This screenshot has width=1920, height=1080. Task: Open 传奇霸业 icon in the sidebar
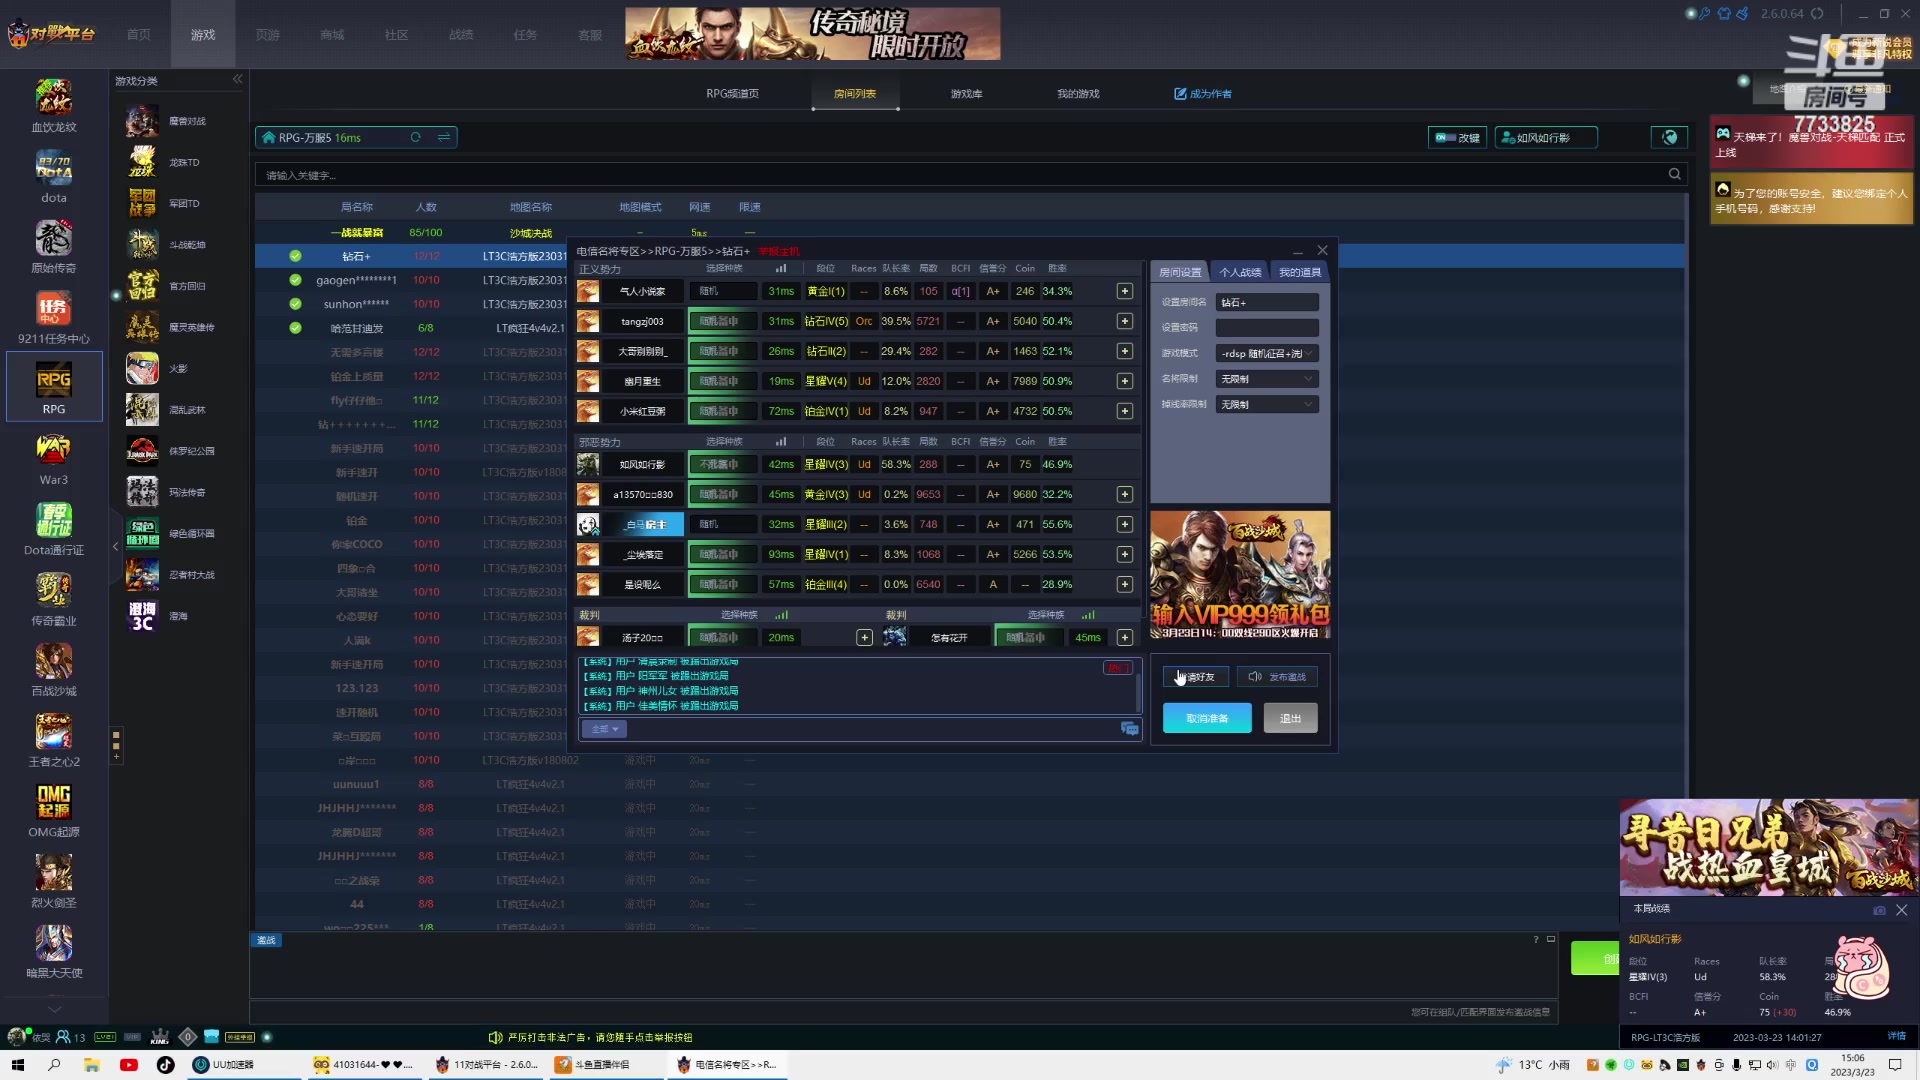[x=54, y=601]
